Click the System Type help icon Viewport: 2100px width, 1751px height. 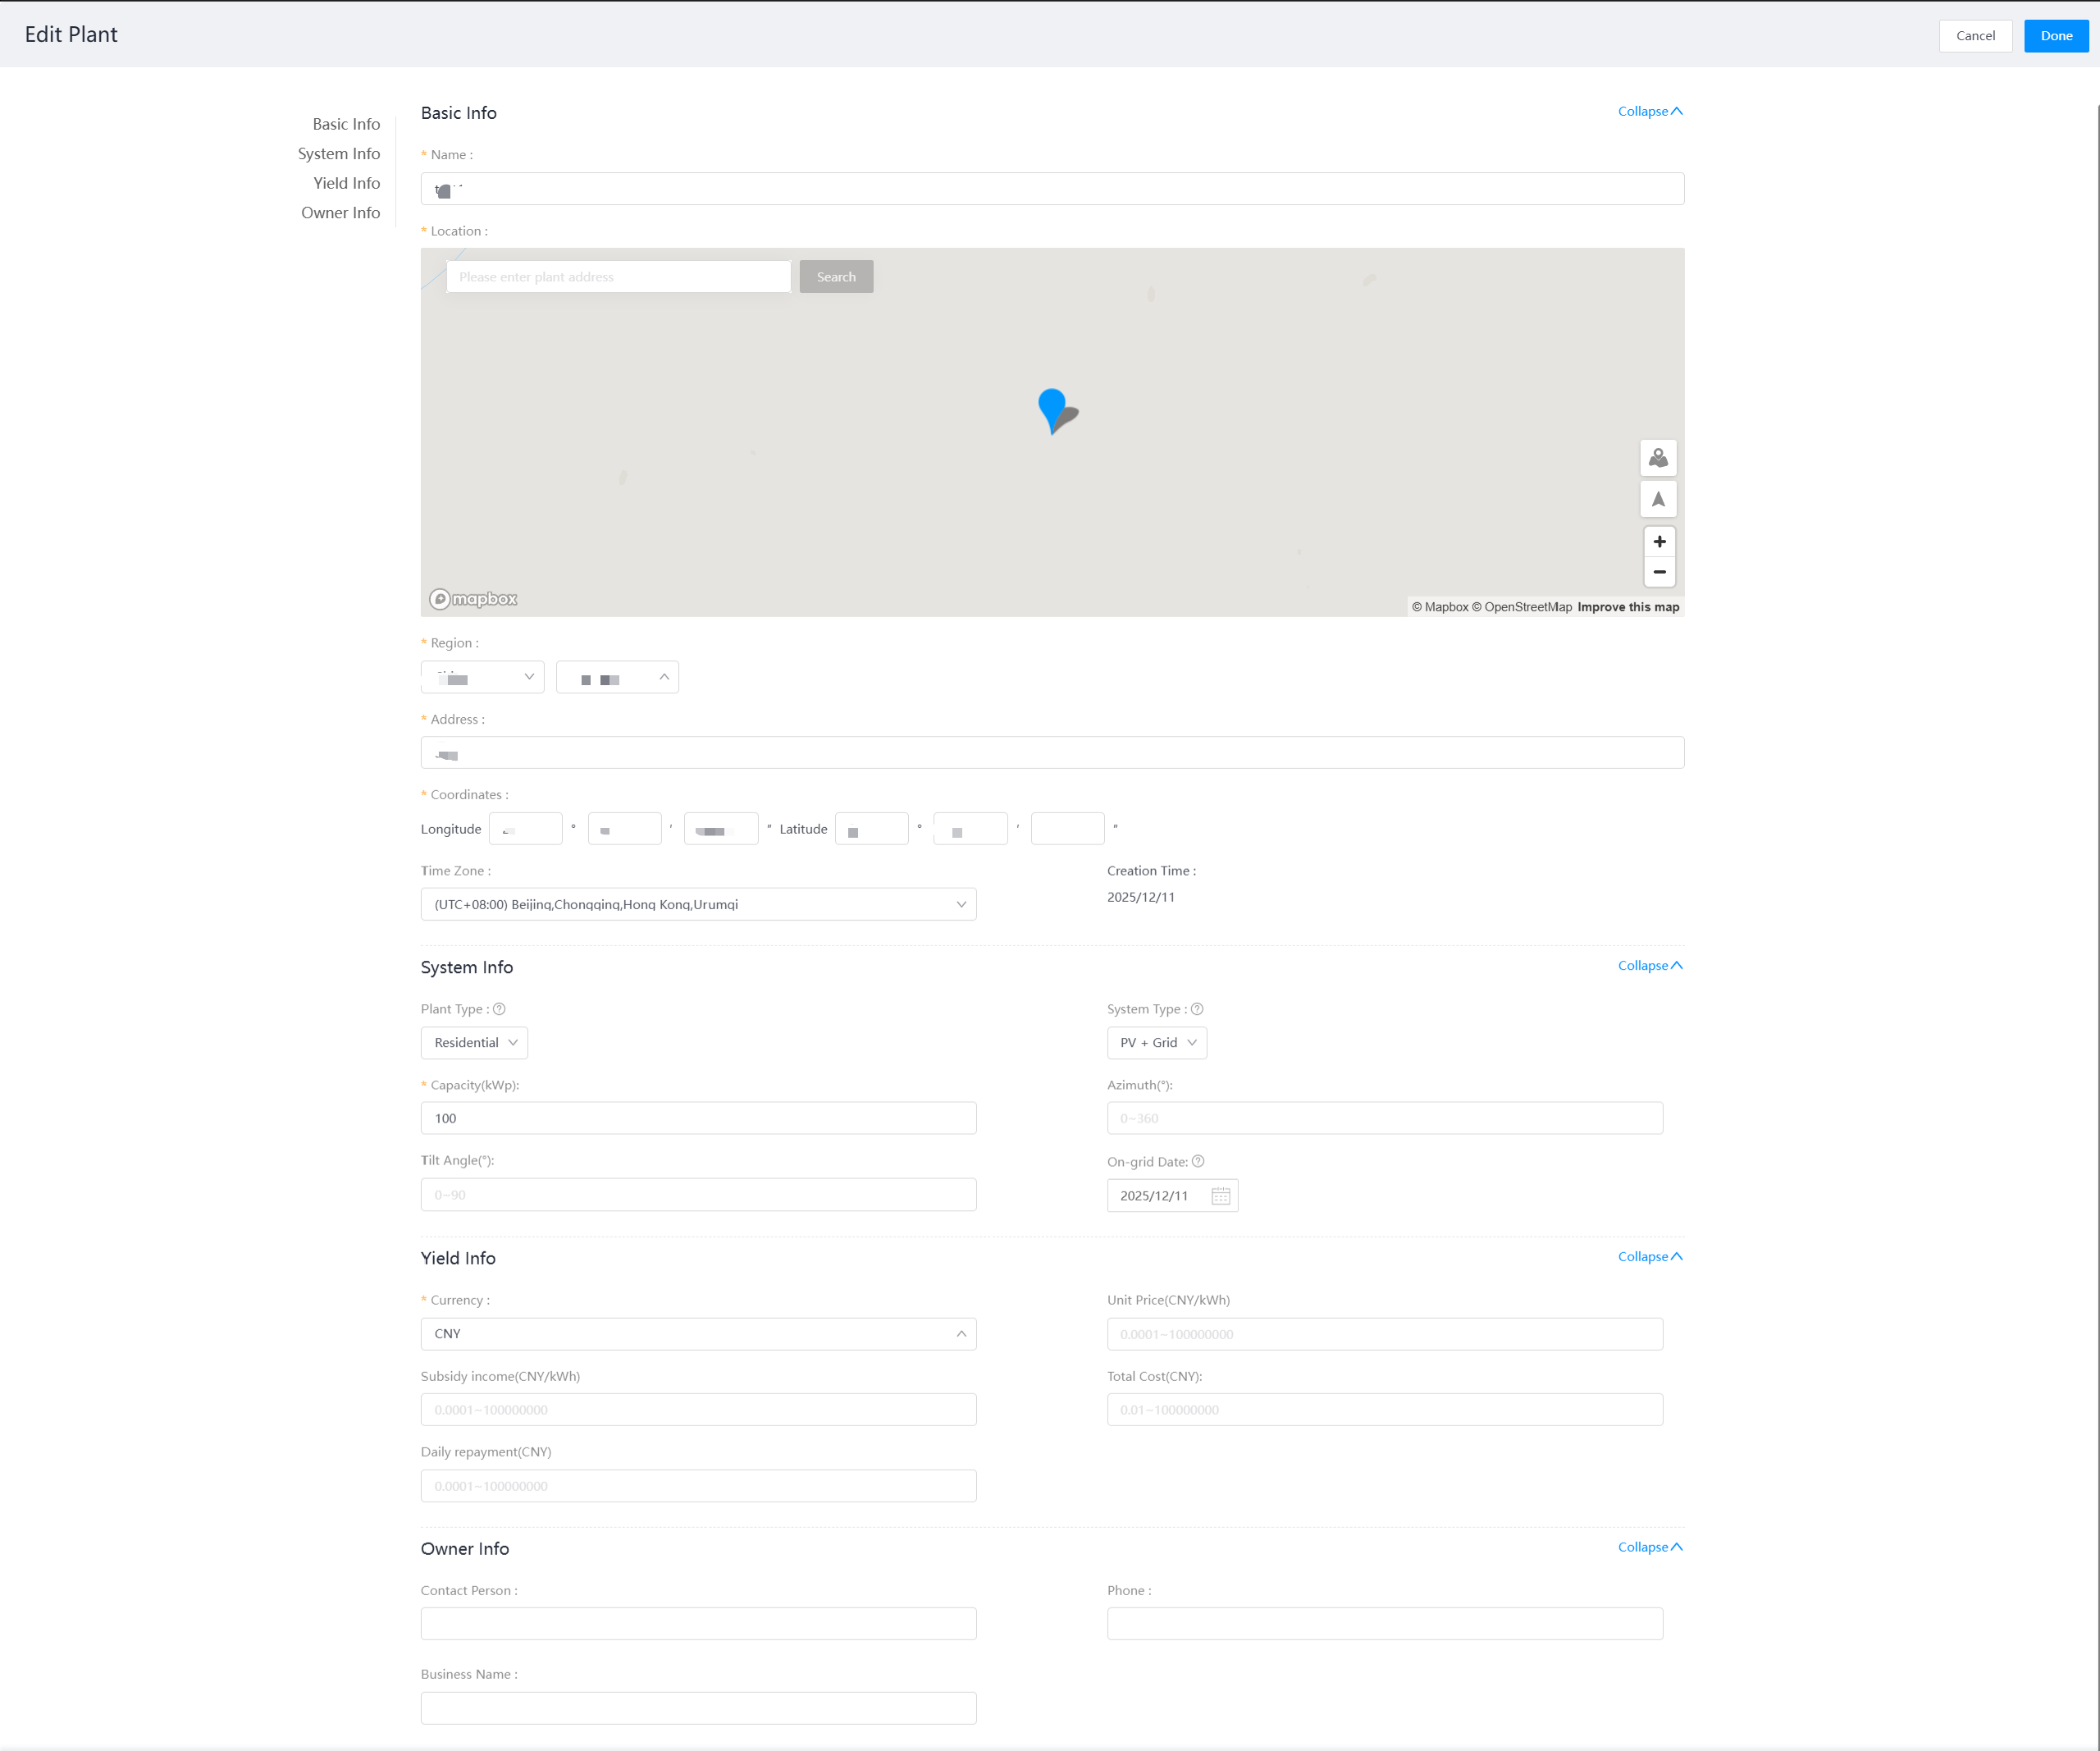1197,1009
